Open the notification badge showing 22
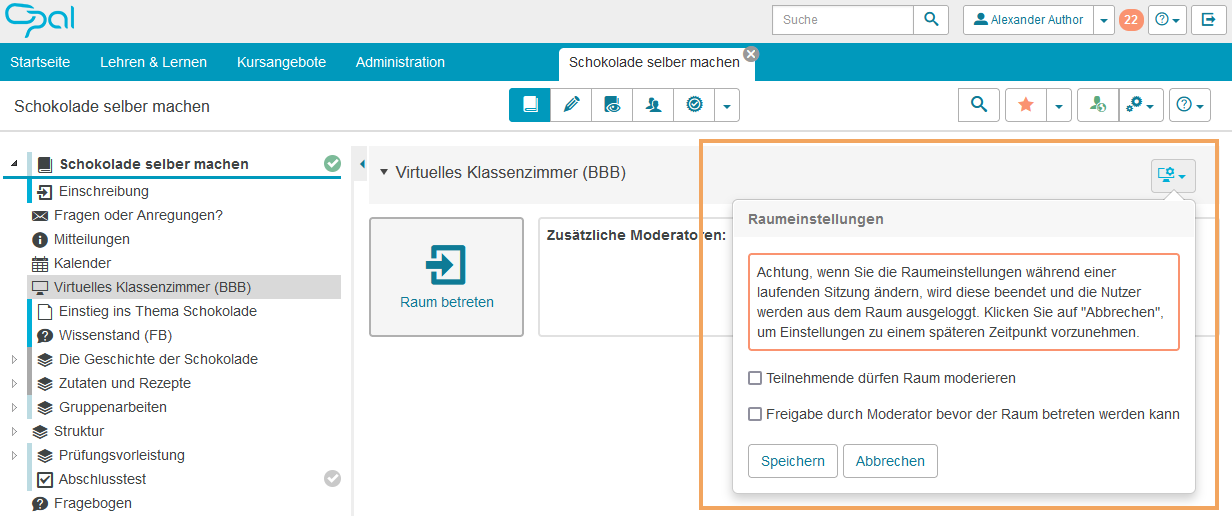The height and width of the screenshot is (516, 1232). pyautogui.click(x=1131, y=20)
